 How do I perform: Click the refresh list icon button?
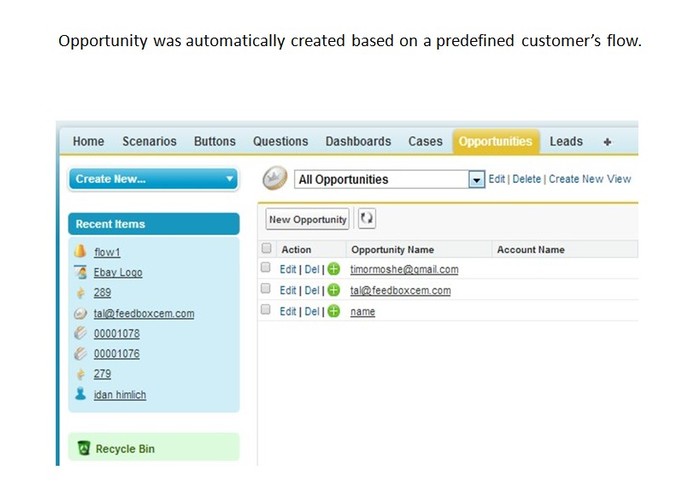(x=367, y=218)
